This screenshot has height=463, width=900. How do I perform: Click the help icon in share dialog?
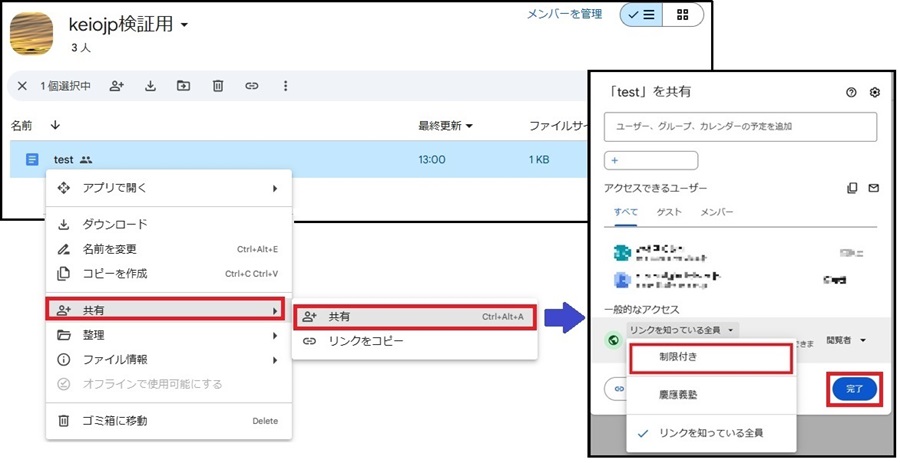(x=851, y=92)
